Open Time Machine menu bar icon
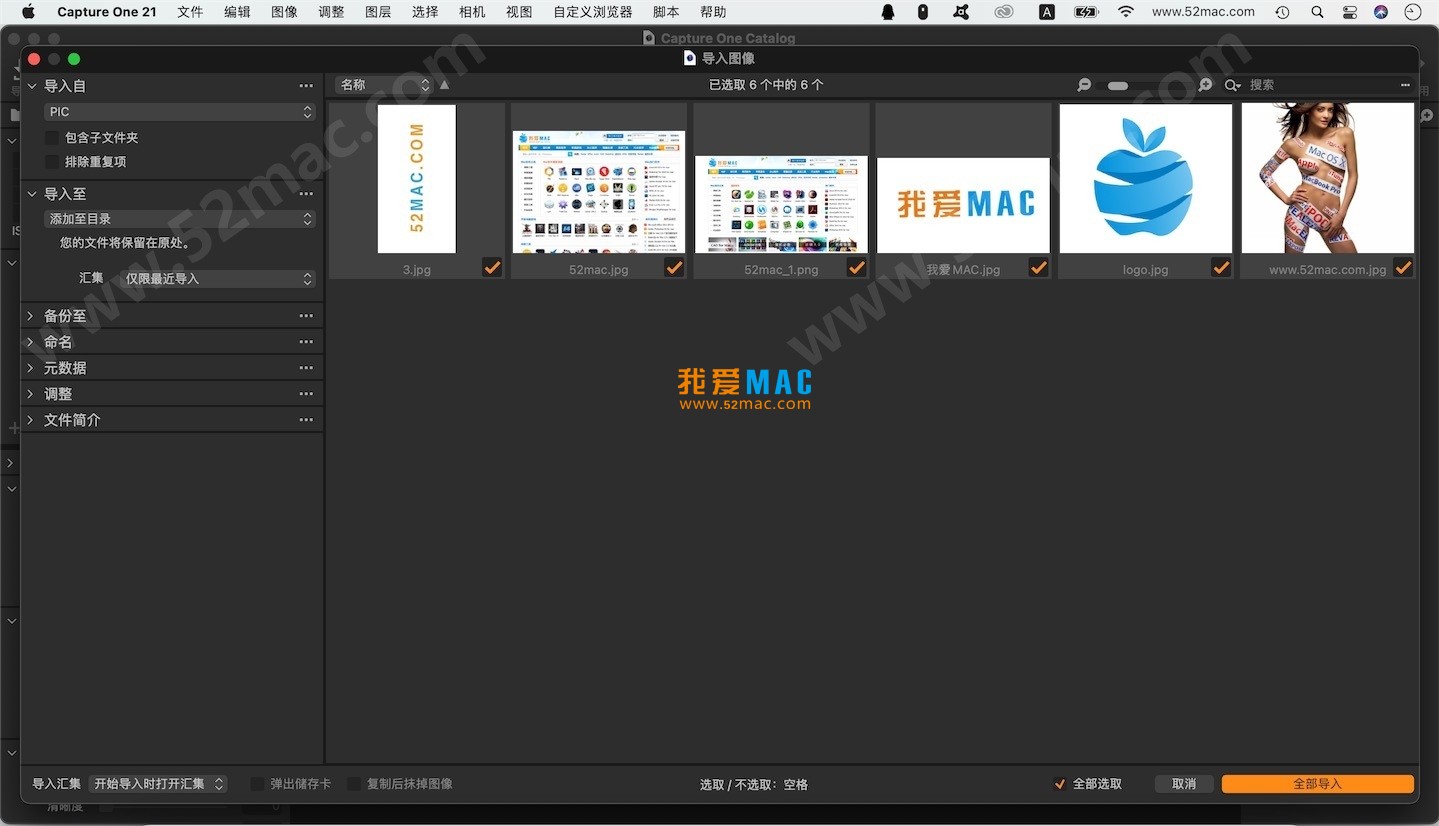The height and width of the screenshot is (826, 1439). click(1282, 12)
